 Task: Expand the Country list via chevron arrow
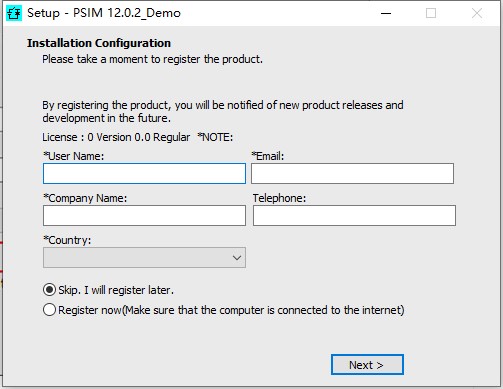[x=237, y=258]
